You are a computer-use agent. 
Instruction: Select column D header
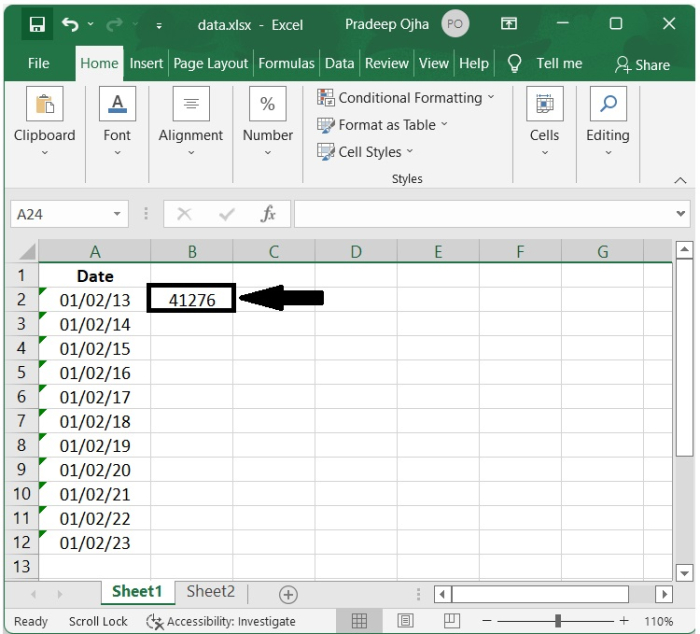[356, 252]
